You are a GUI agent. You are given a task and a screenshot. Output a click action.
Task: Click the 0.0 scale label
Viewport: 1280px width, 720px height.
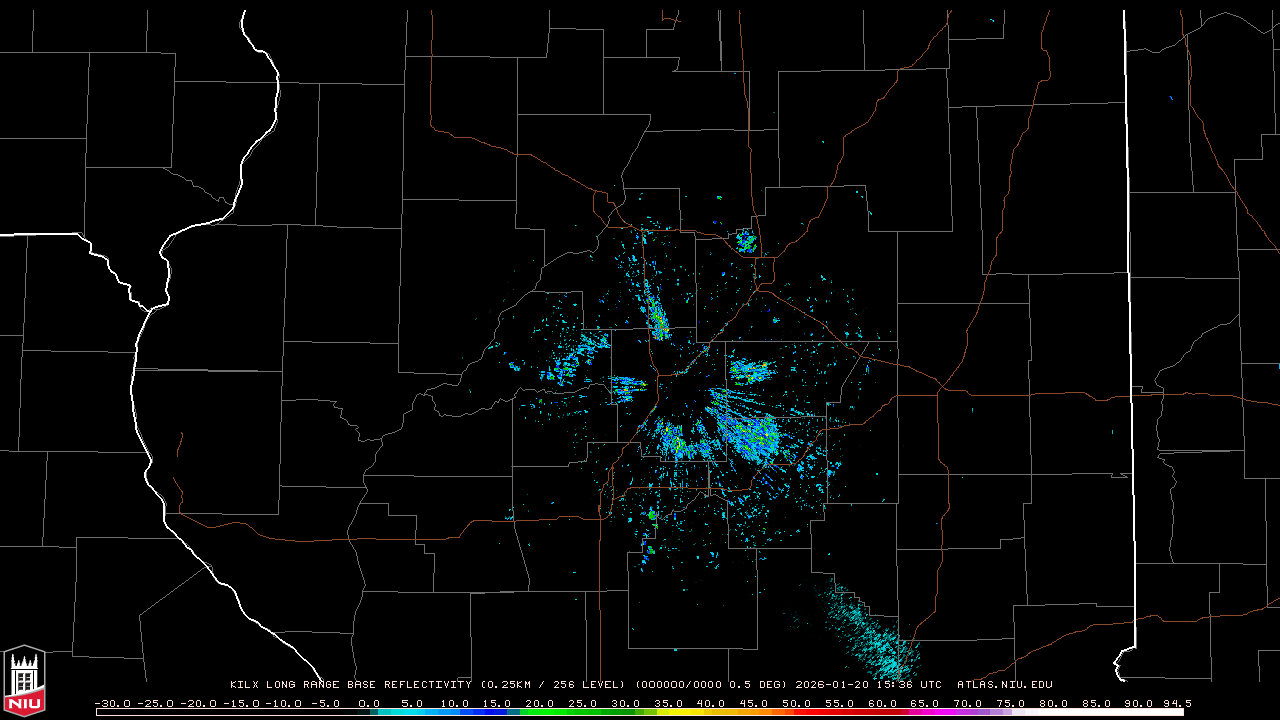(x=369, y=703)
